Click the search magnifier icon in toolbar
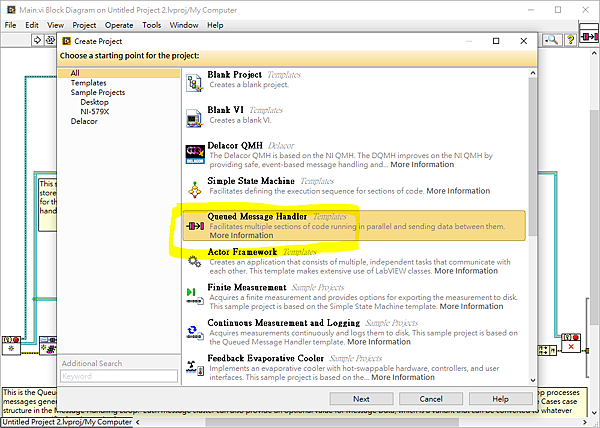Screen dimensions: 600x428 [x=552, y=39]
